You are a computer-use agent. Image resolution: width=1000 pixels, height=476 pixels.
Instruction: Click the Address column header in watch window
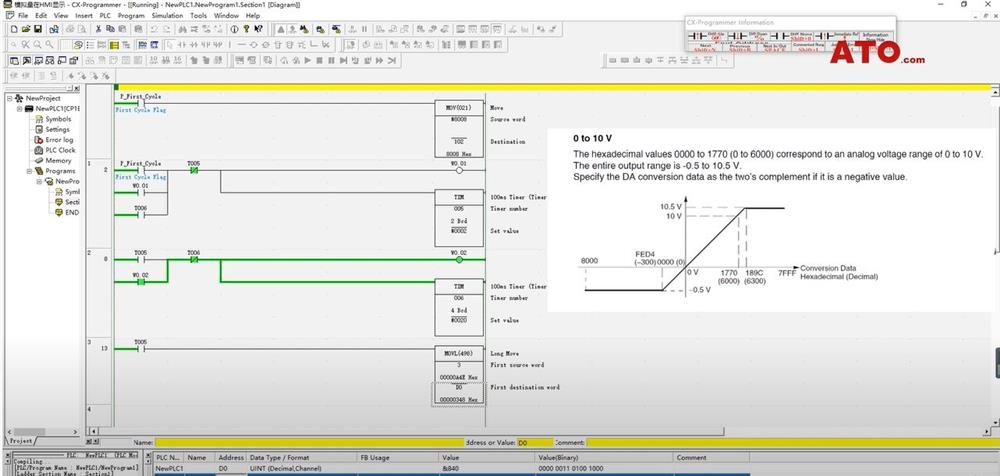pyautogui.click(x=231, y=457)
